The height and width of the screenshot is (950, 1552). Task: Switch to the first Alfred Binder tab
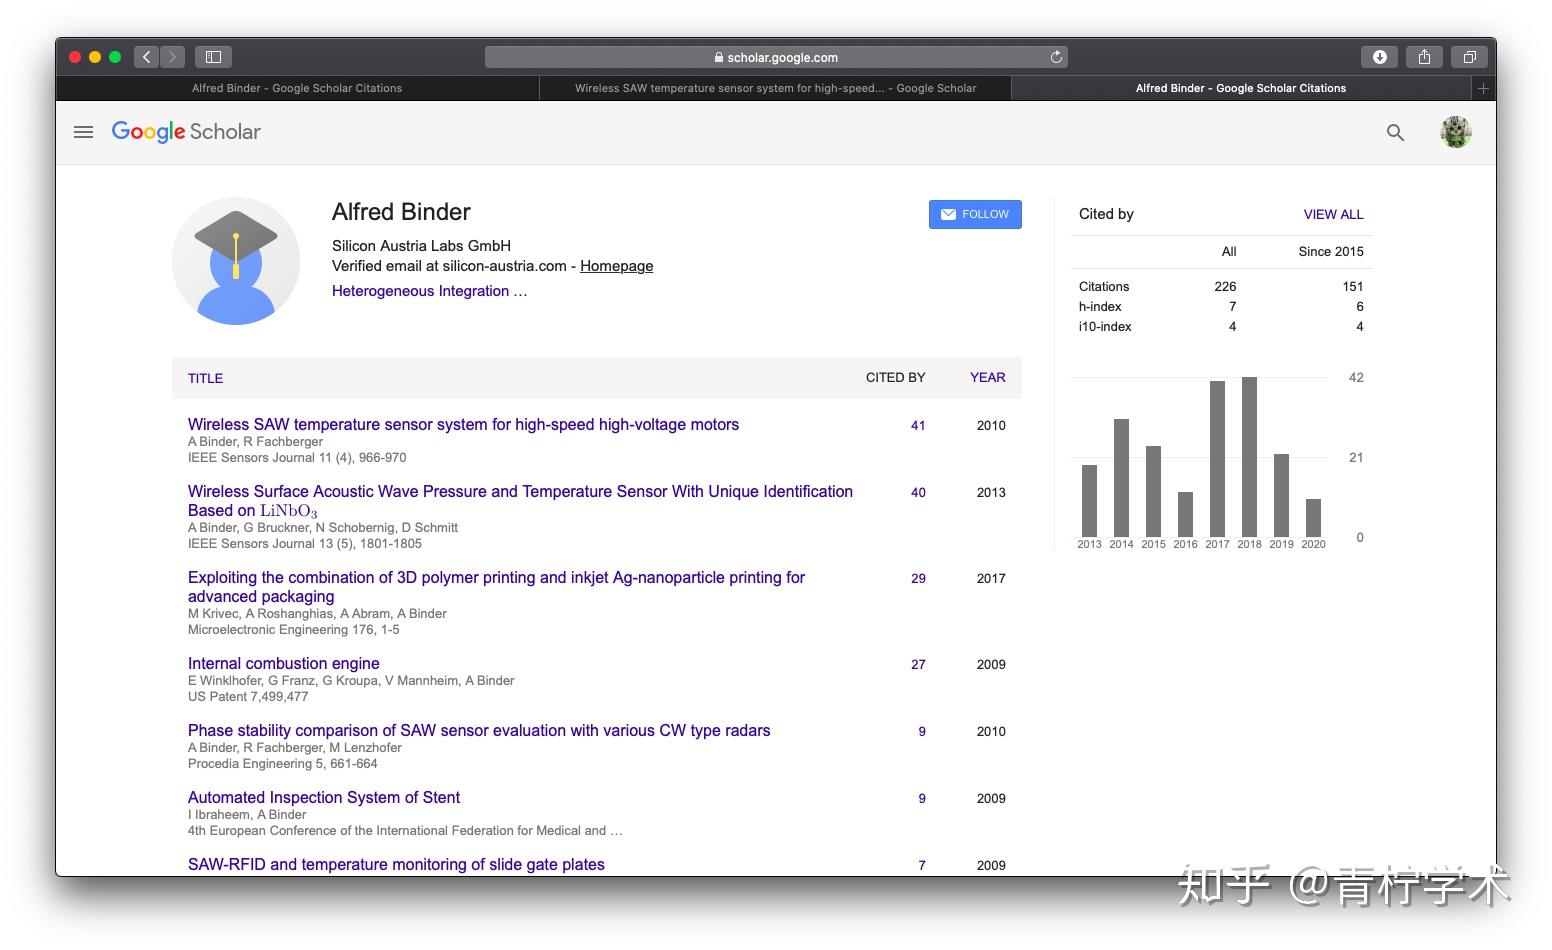tap(297, 88)
